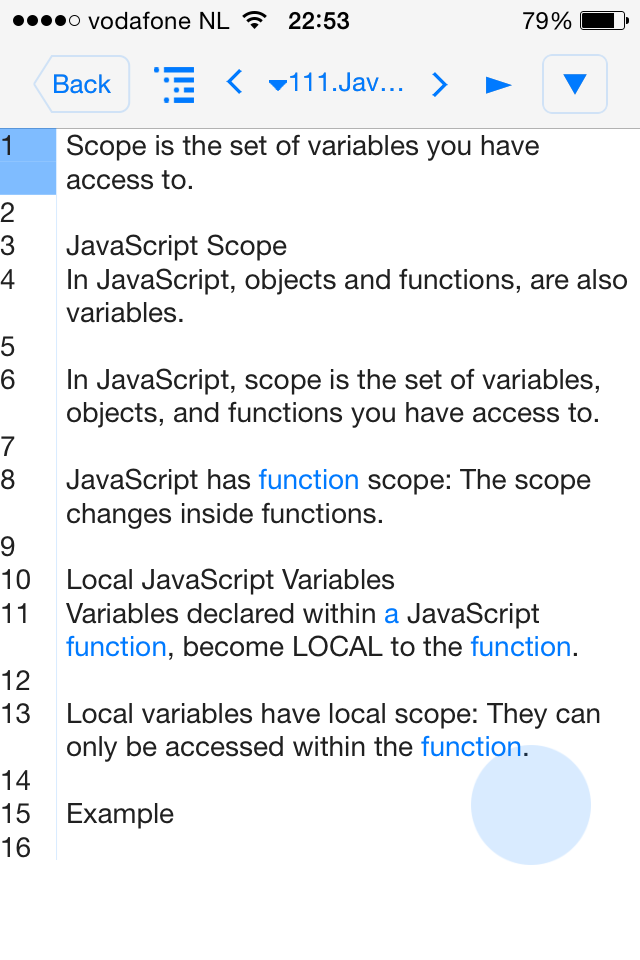Go to previous file with left chevron

[x=235, y=82]
